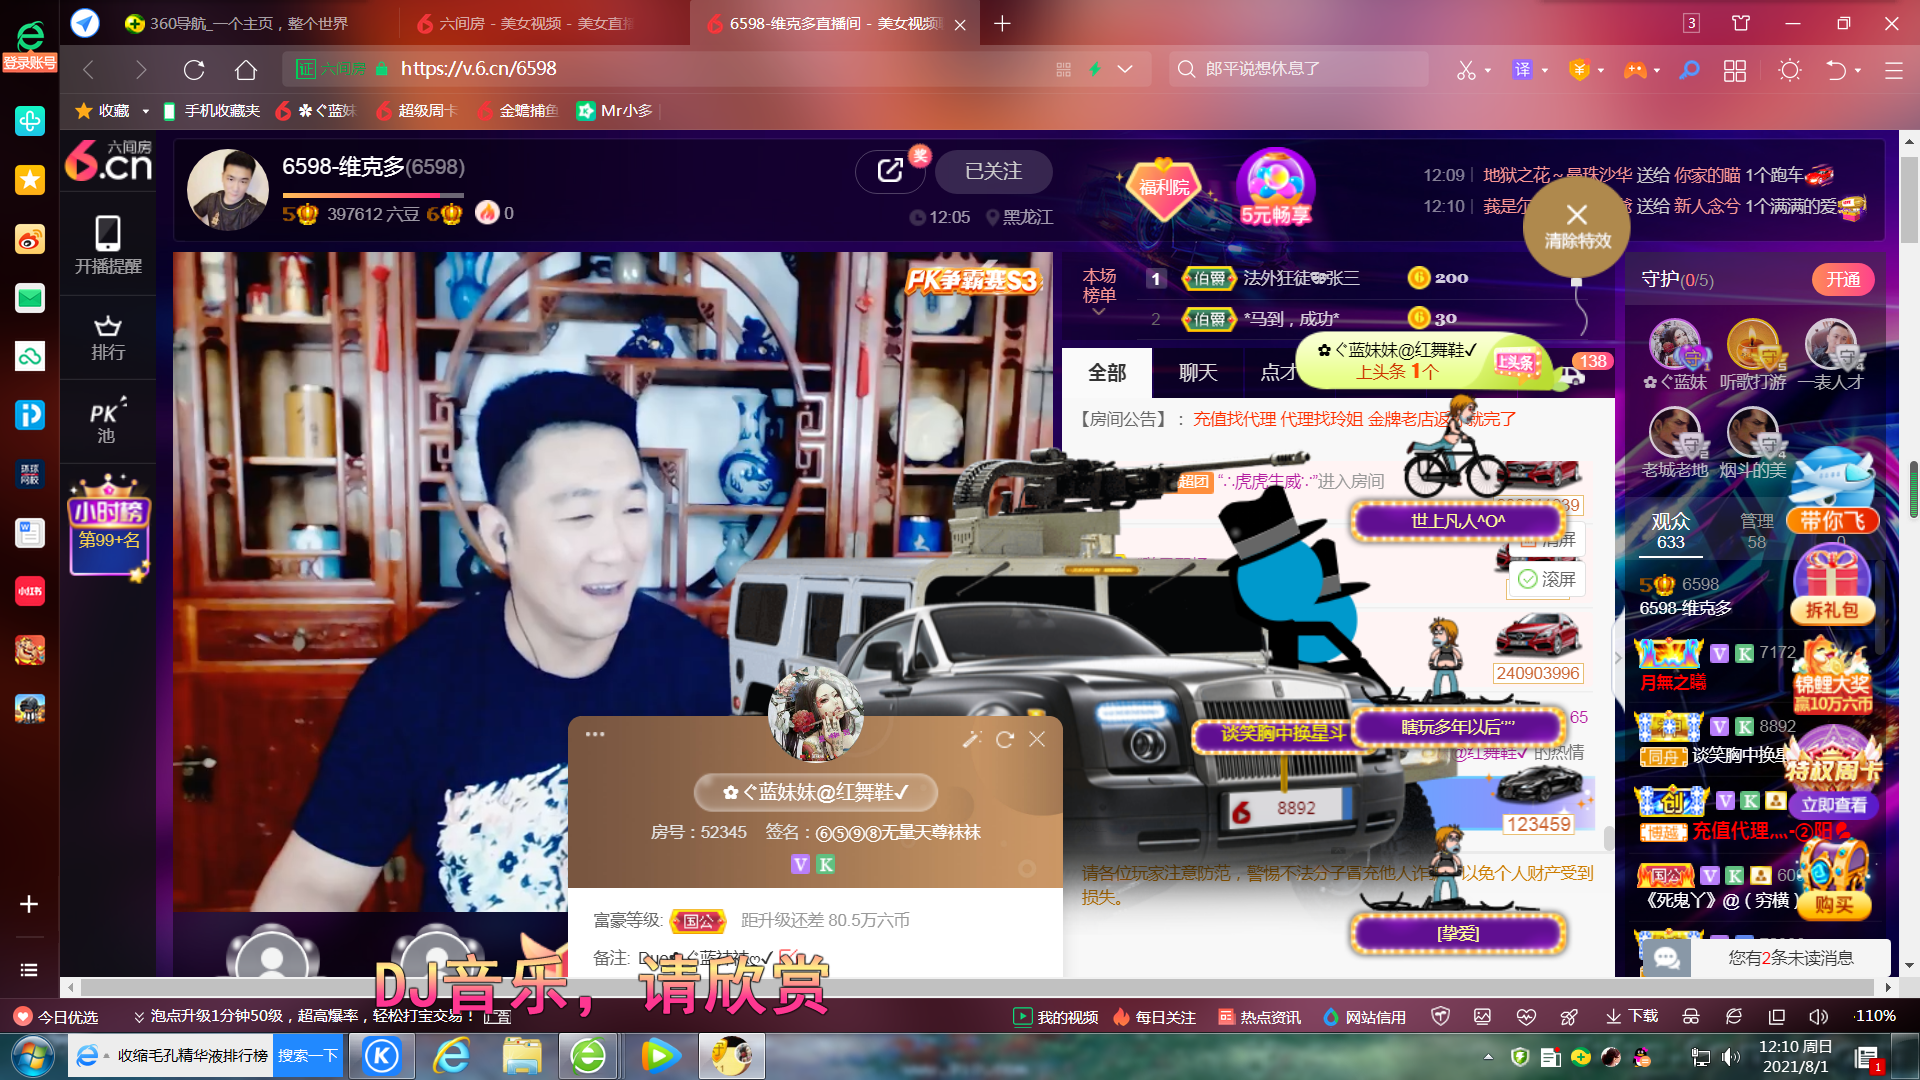Open the 拆礼包 gift box icon
Viewport: 1920px width, 1080px height.
pyautogui.click(x=1832, y=587)
